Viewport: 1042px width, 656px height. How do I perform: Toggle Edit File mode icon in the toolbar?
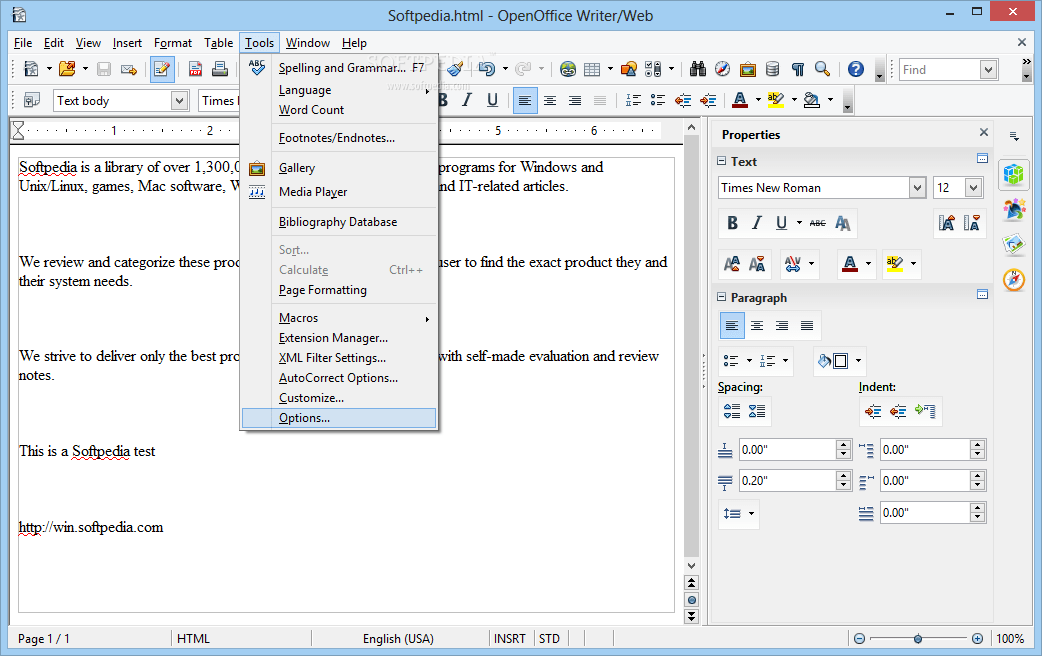tap(161, 69)
